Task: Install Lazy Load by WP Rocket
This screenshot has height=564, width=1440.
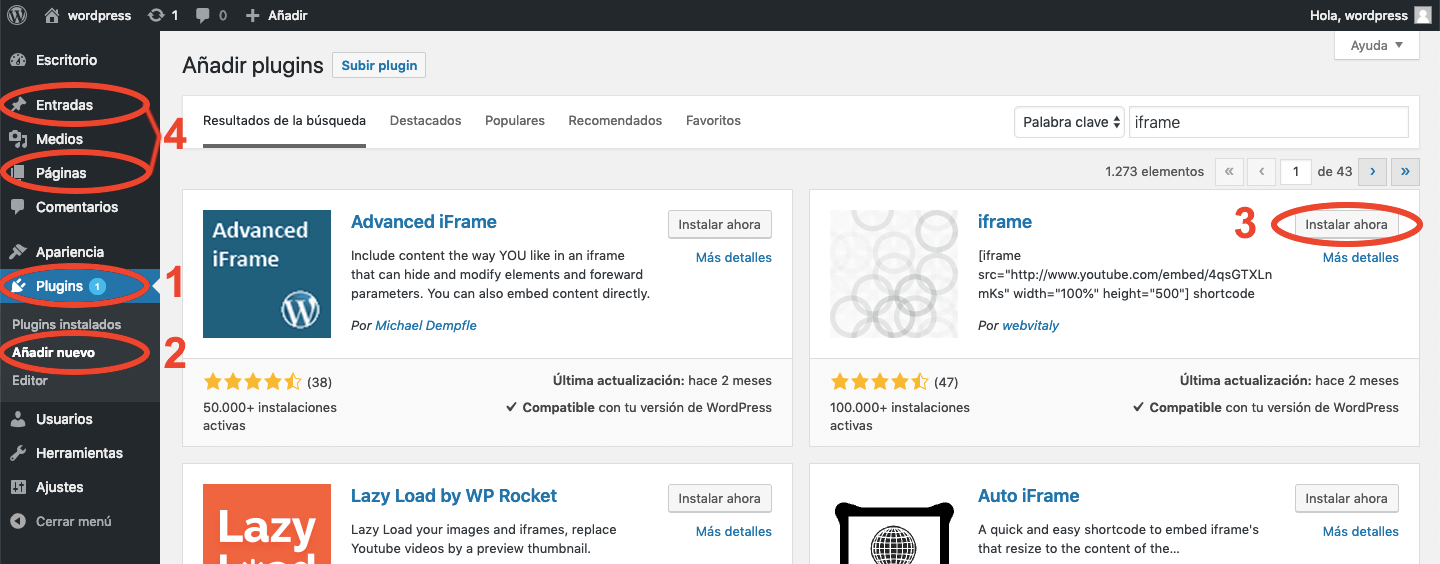Action: (x=719, y=499)
